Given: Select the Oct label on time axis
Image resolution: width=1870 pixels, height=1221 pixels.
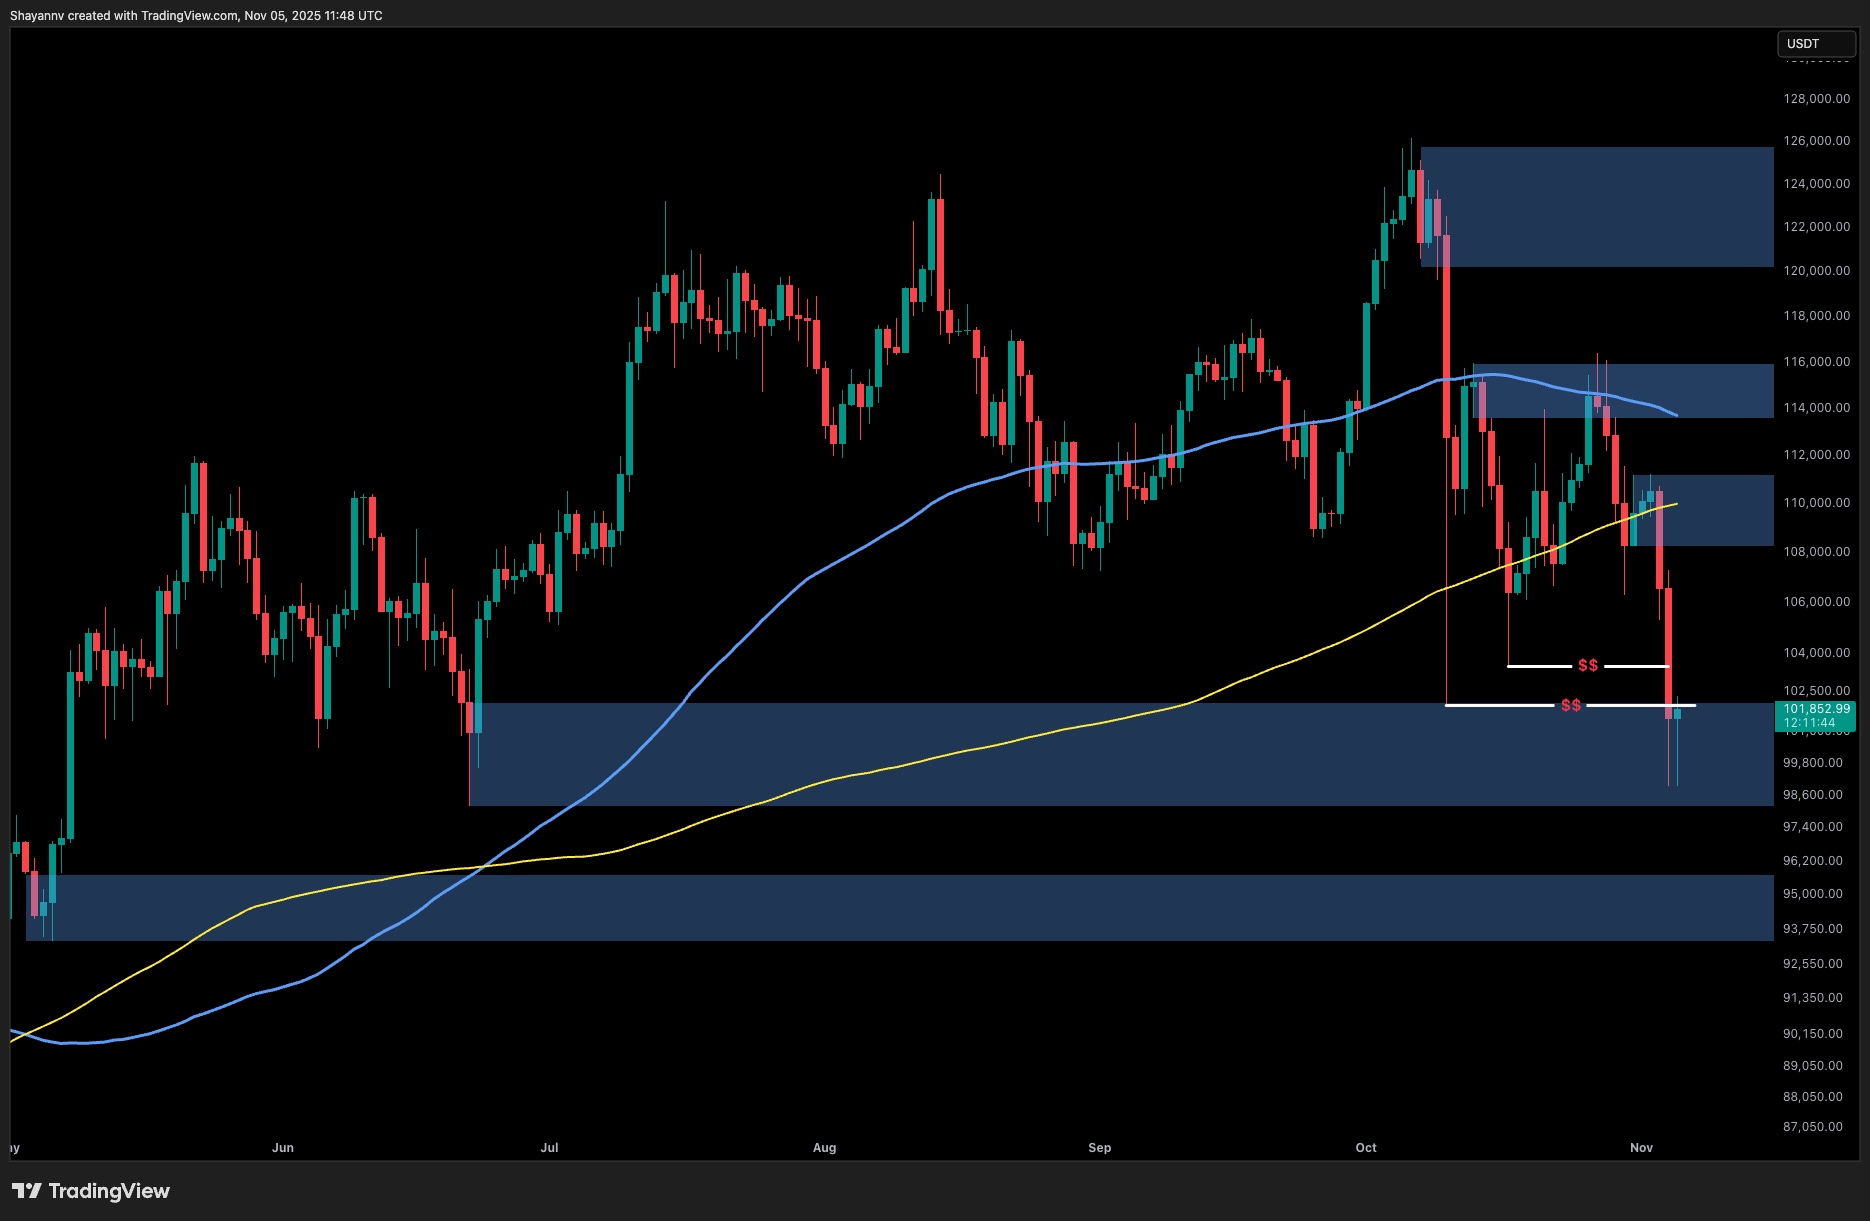Looking at the screenshot, I should [1366, 1148].
